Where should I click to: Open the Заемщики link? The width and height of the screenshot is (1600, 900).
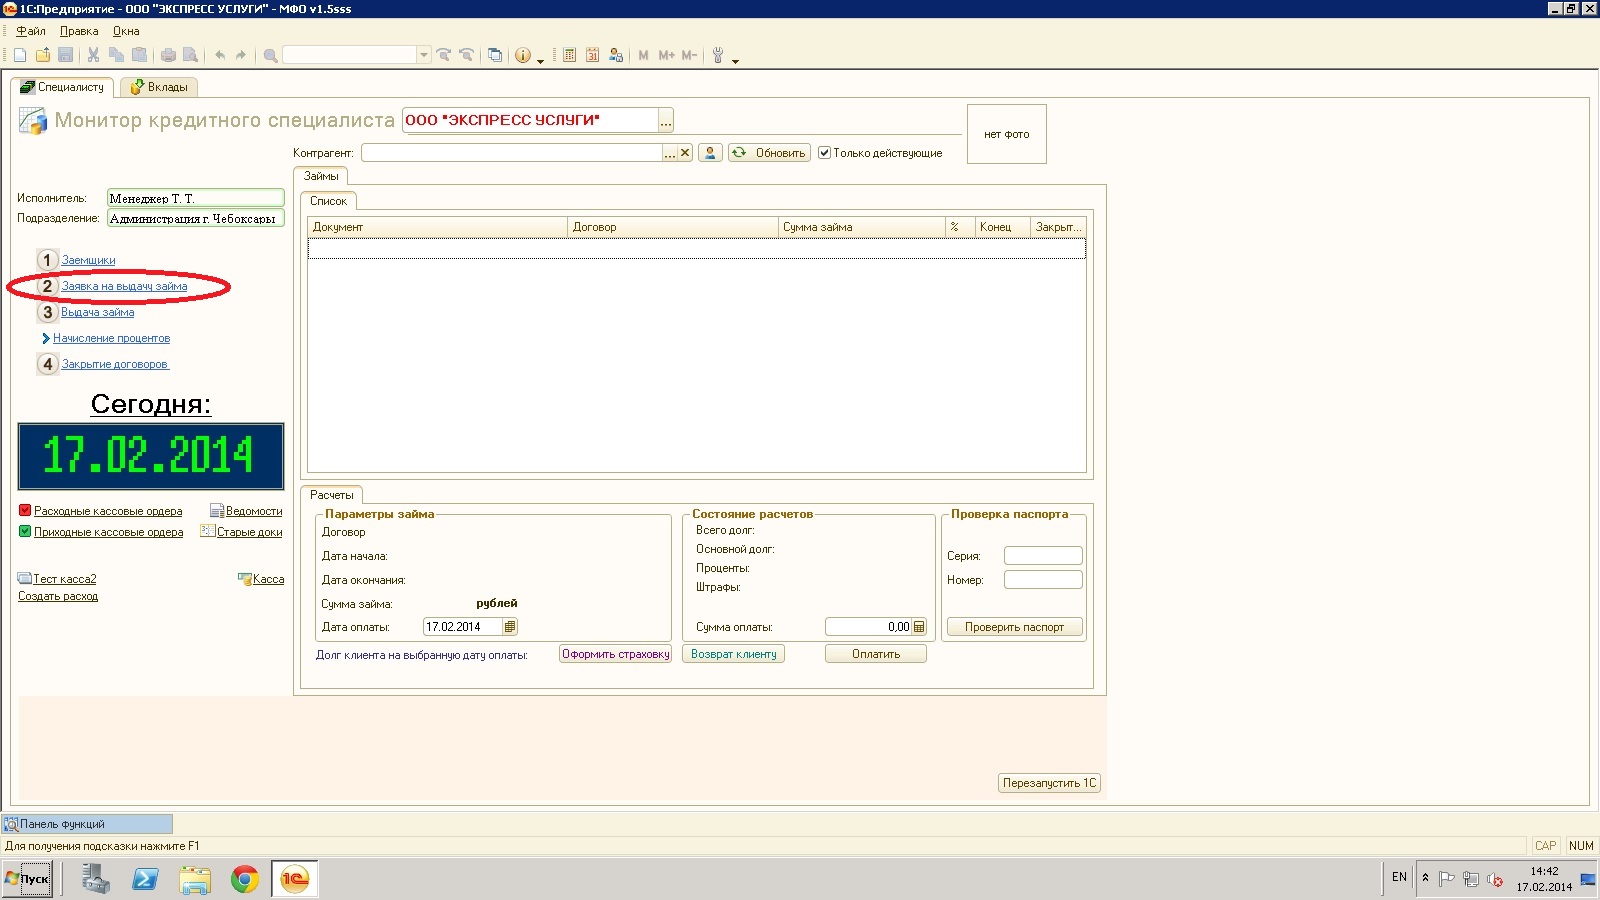[88, 260]
